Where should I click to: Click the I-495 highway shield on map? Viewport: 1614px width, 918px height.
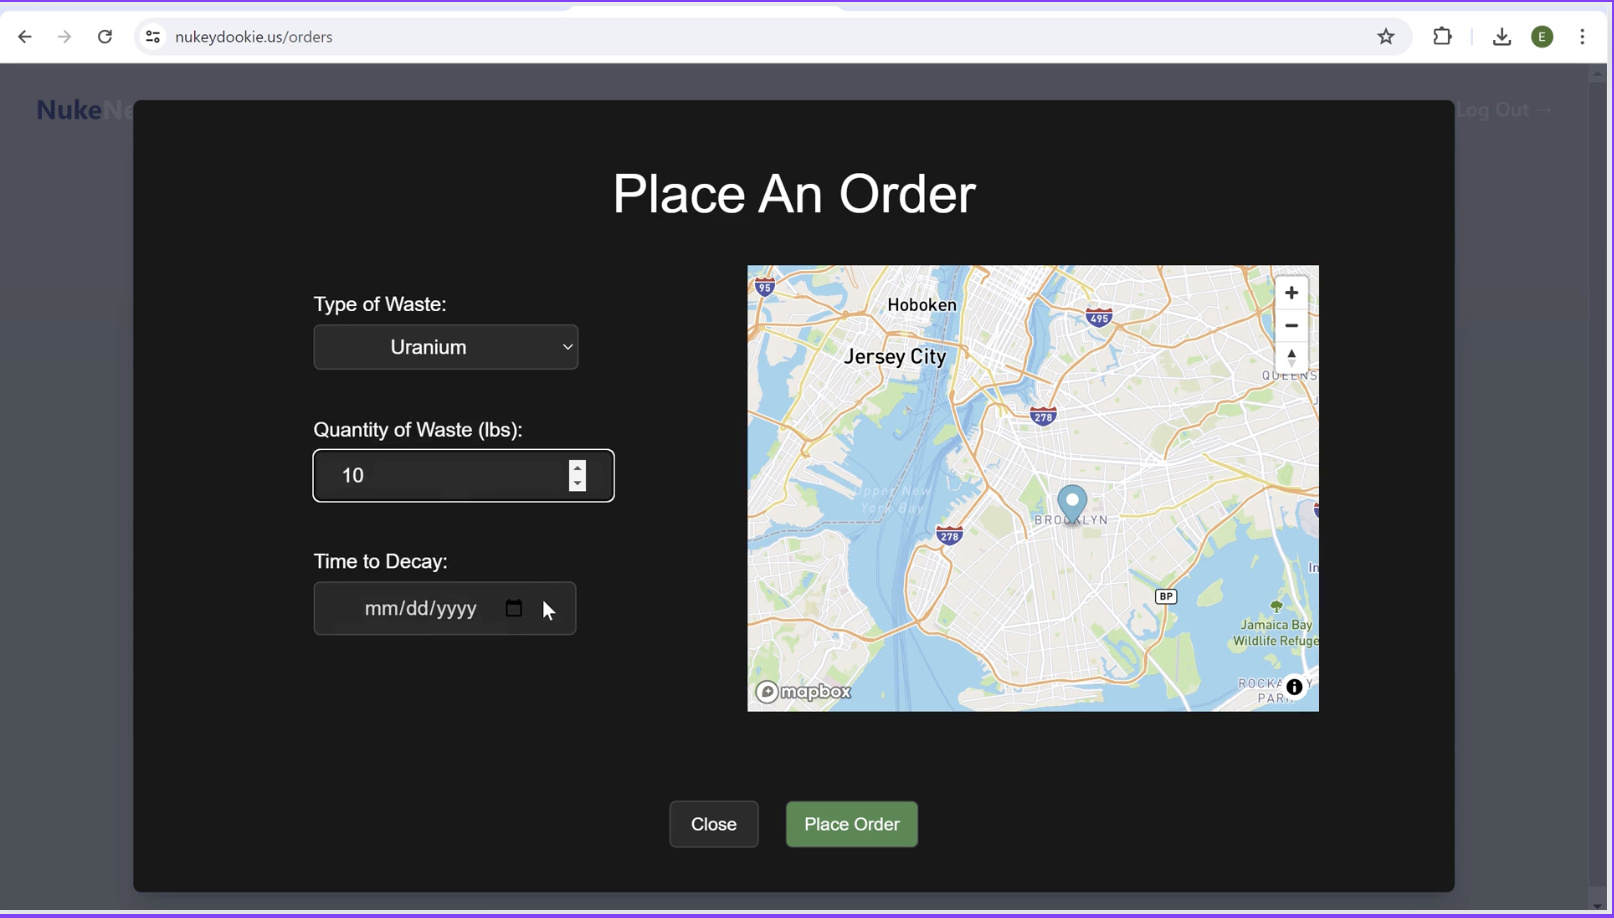coord(1099,318)
